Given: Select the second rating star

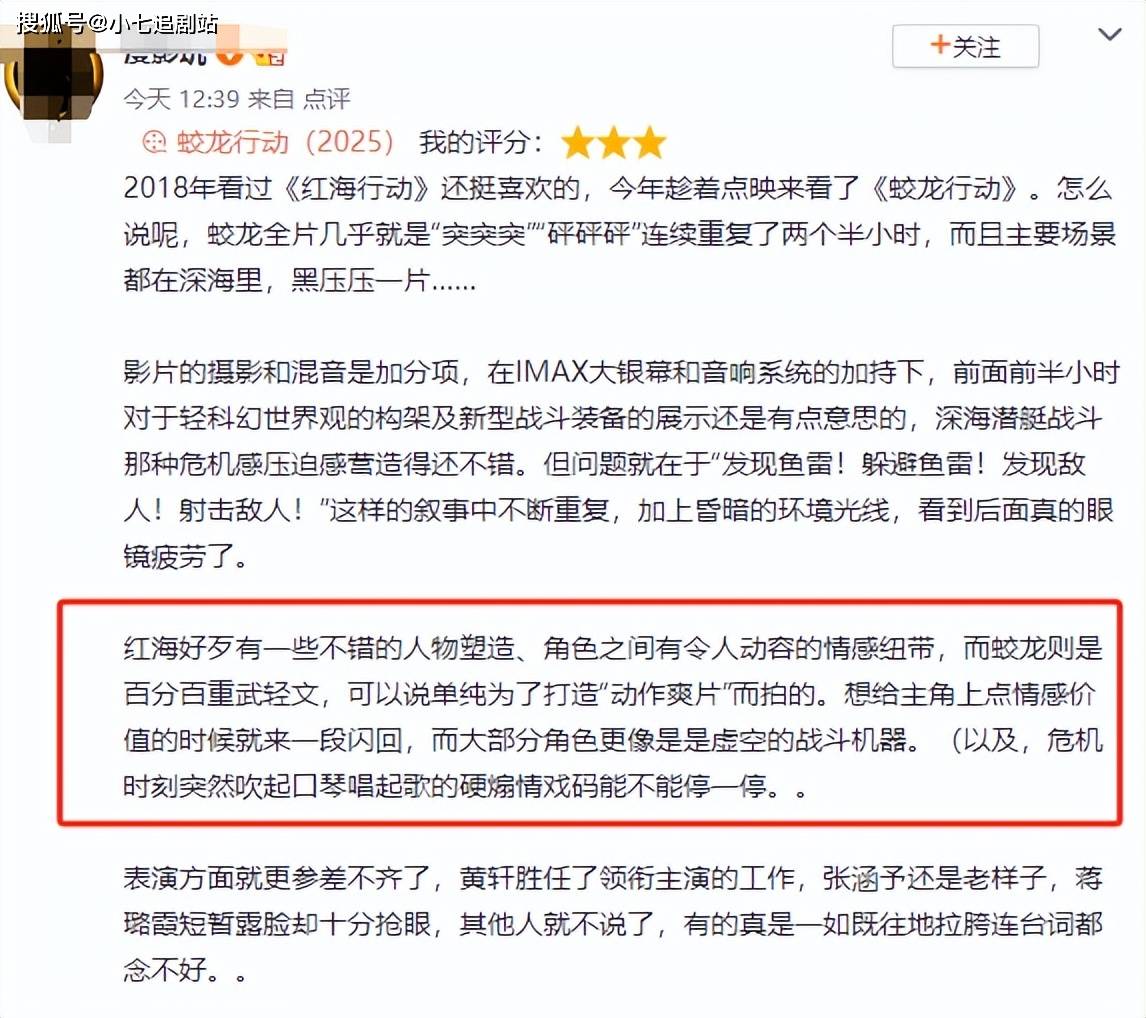Looking at the screenshot, I should (x=613, y=143).
